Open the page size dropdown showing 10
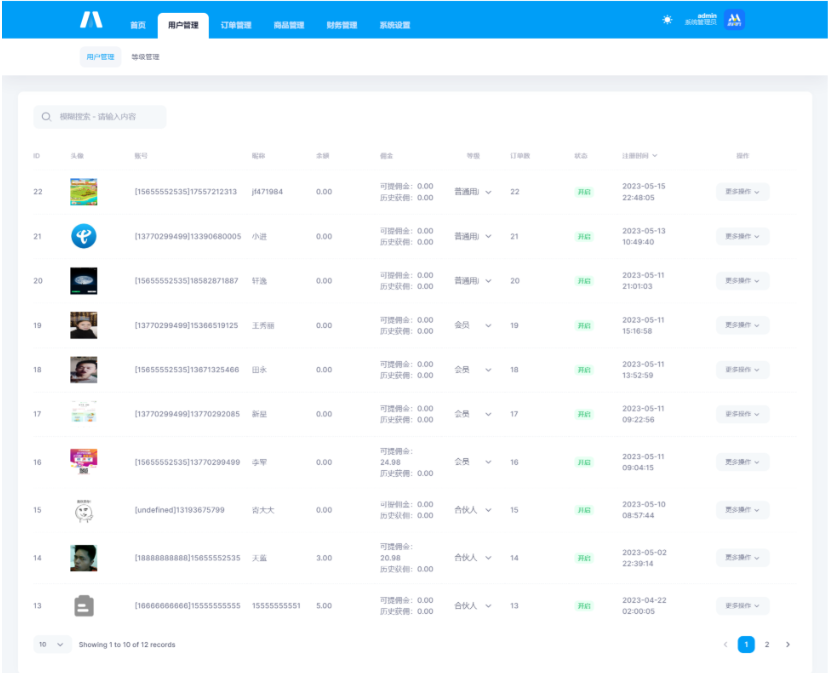Screen dimensions: 834x673 [x=52, y=645]
